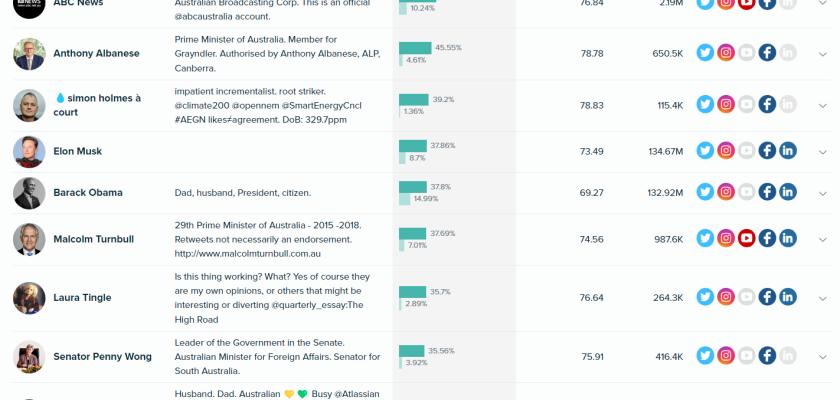This screenshot has height=400, width=840.
Task: Click Elon Musk's LinkedIn icon
Action: tap(788, 151)
